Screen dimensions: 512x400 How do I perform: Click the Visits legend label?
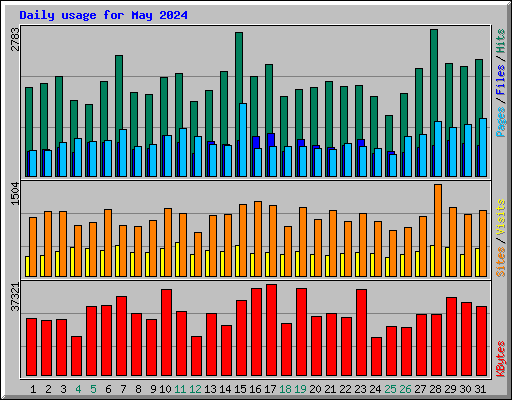[x=501, y=218]
